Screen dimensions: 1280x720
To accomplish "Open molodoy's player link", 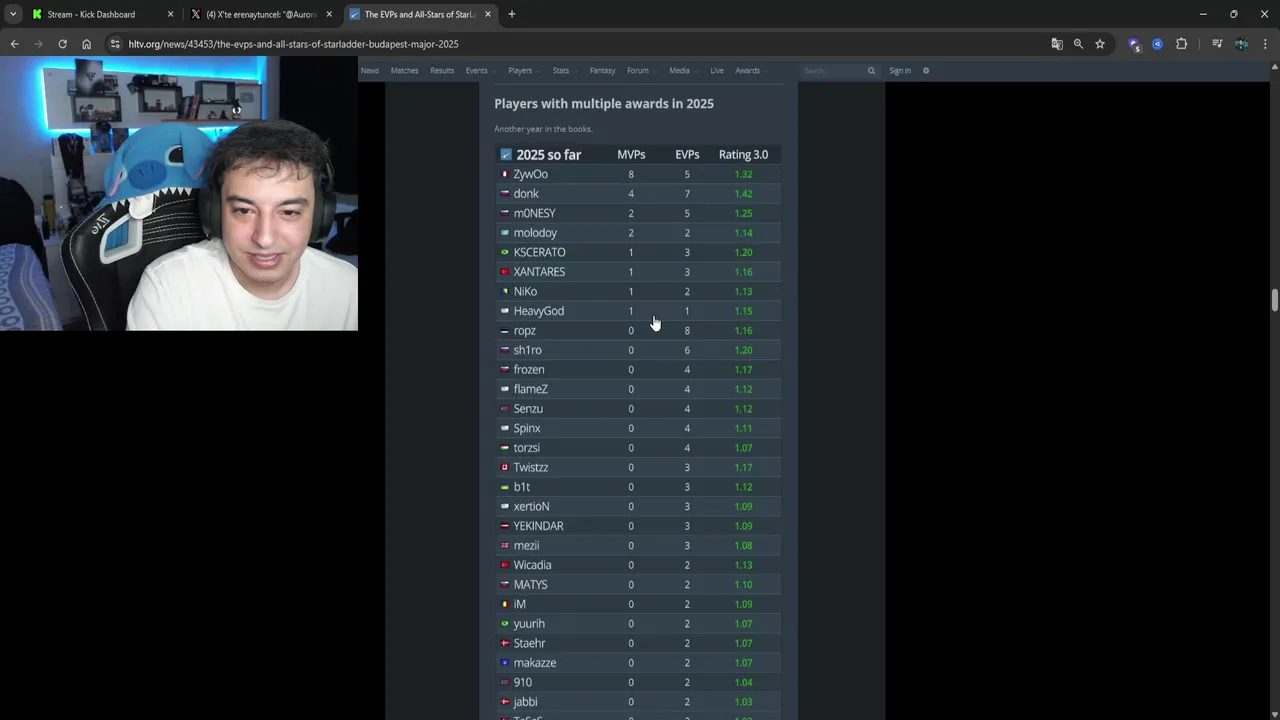I will [535, 233].
